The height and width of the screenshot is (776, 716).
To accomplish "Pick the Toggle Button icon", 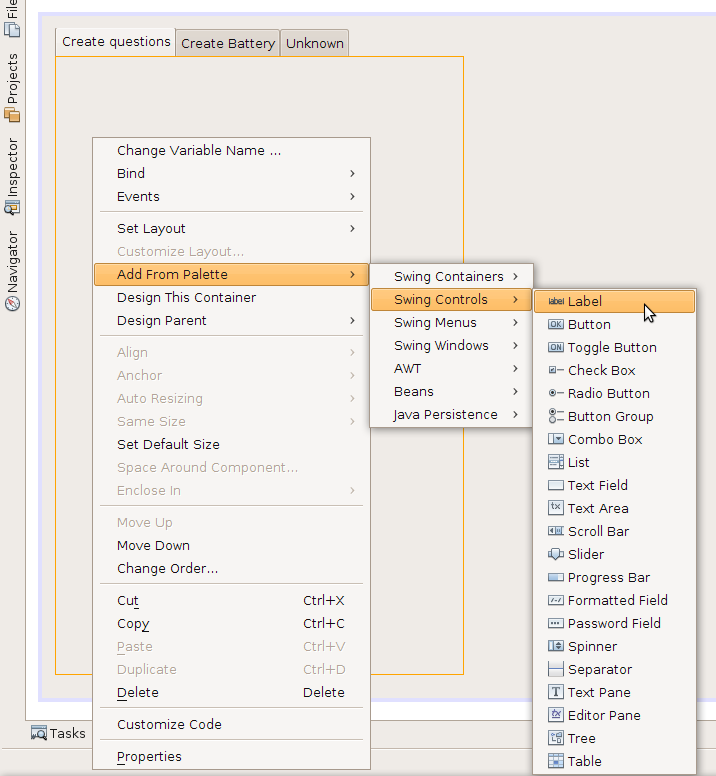I will (556, 347).
